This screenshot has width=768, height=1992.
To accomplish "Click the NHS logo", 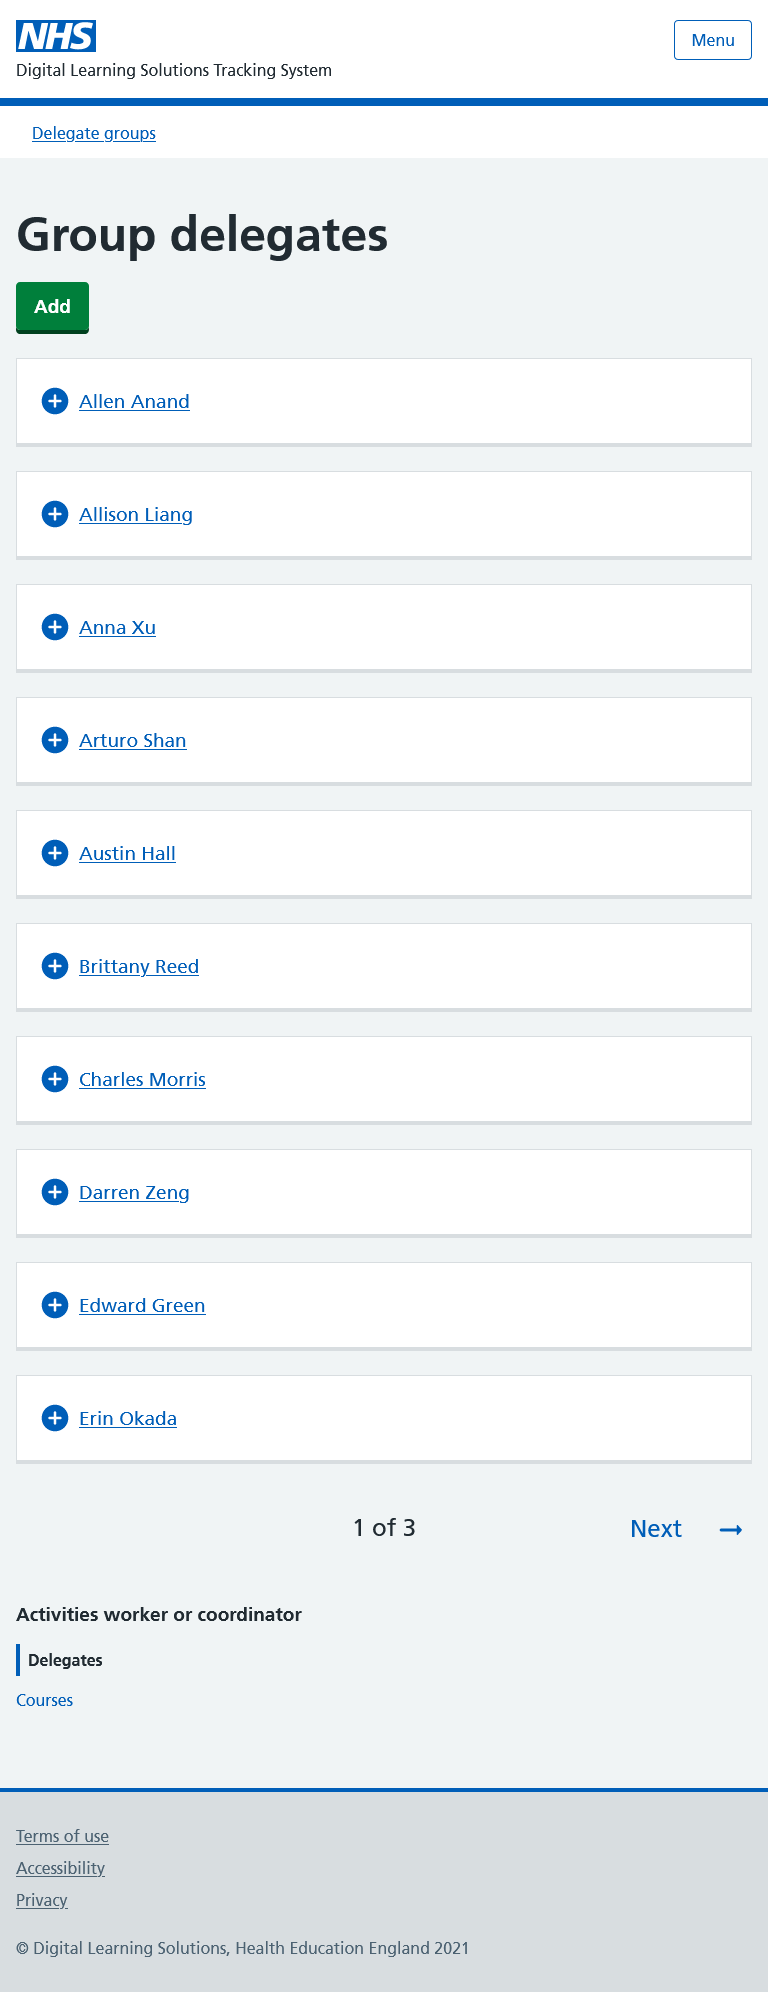I will coord(56,37).
